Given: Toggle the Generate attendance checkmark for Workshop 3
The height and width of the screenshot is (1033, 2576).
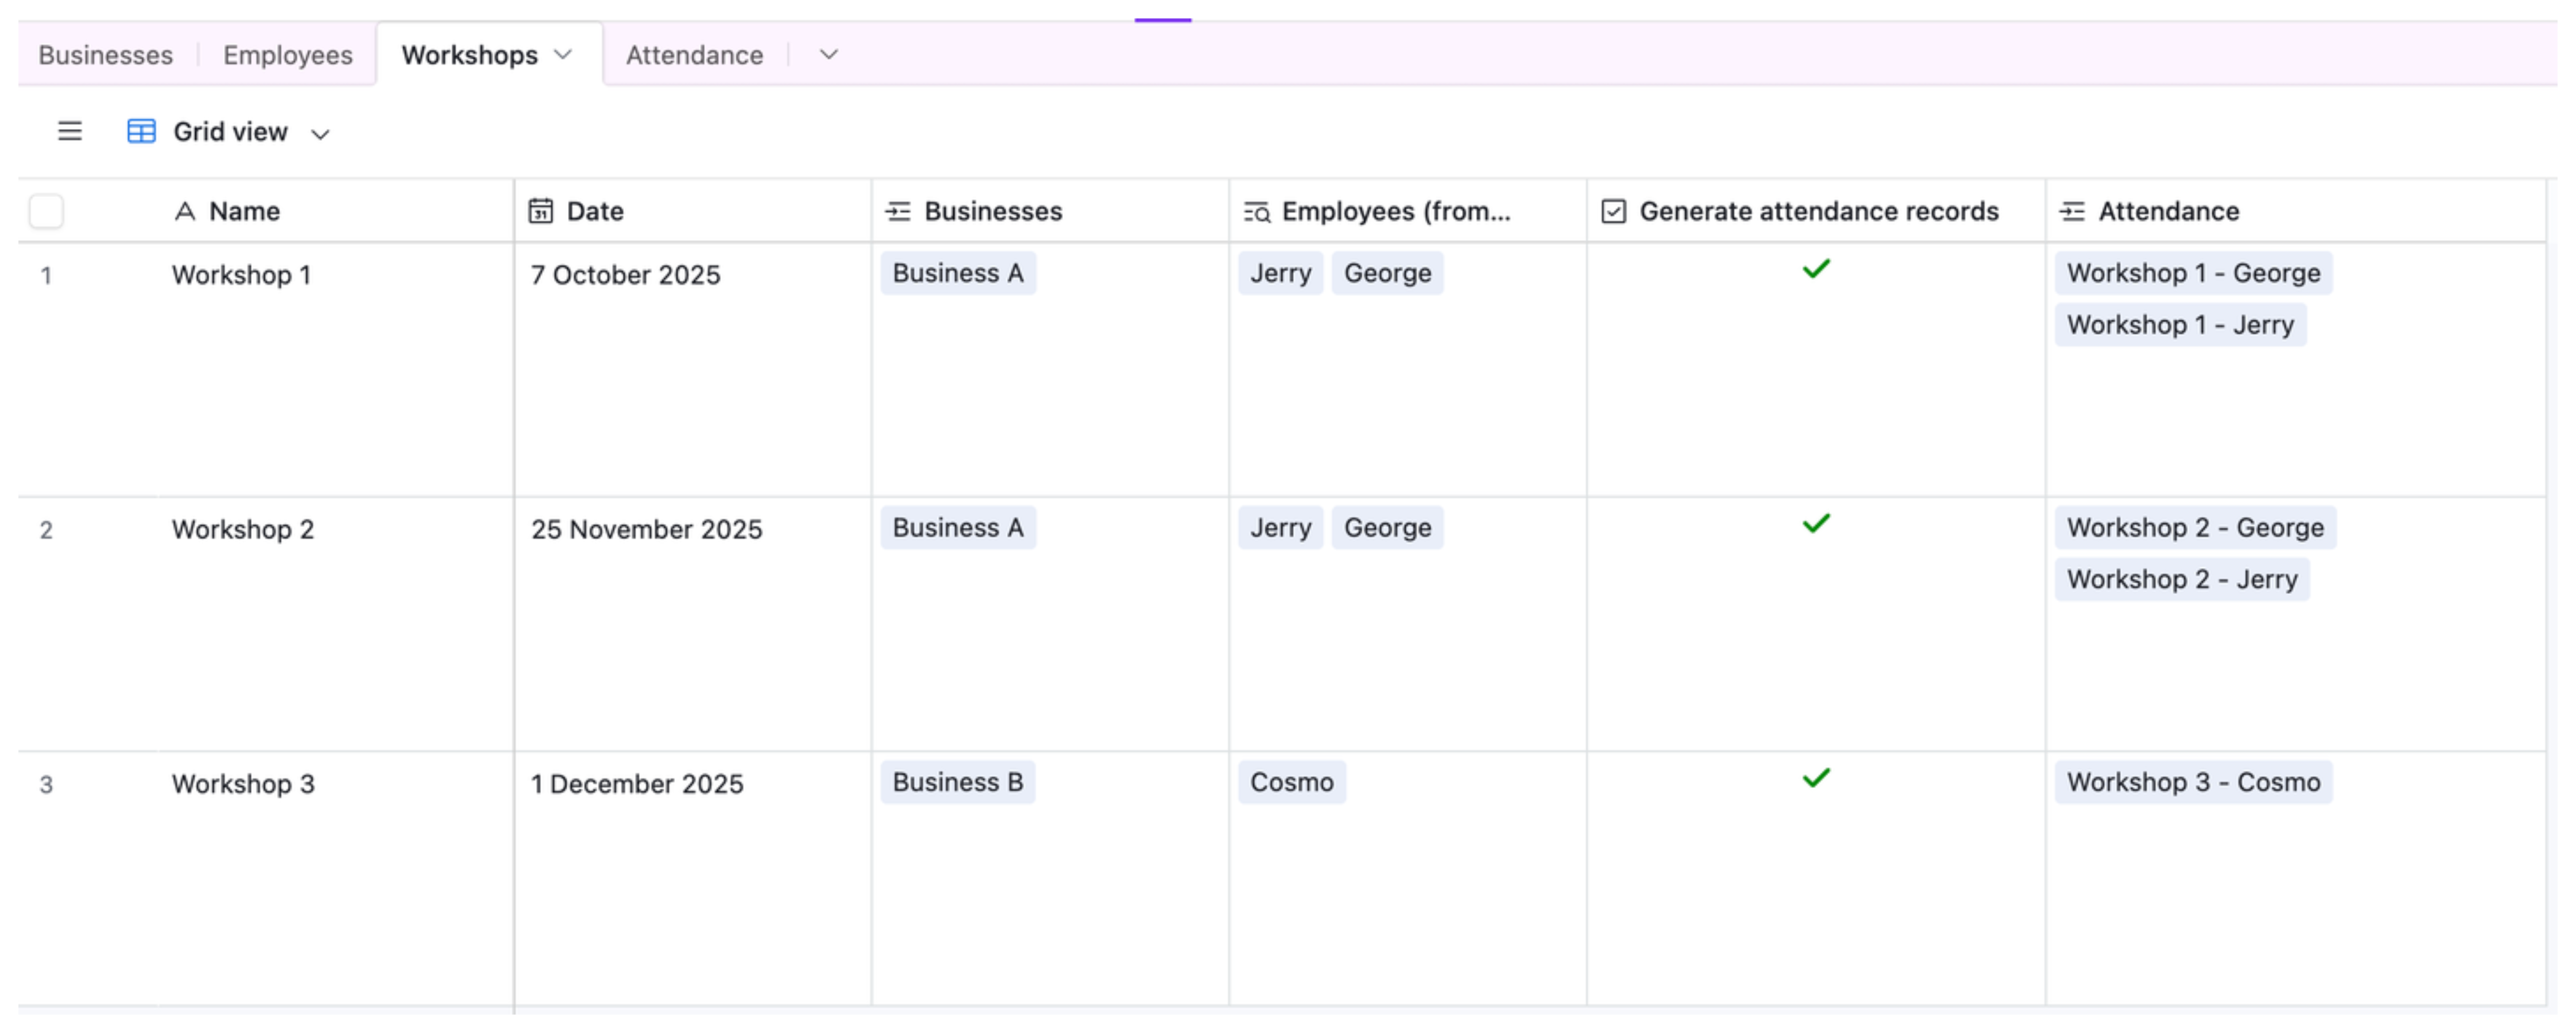Looking at the screenshot, I should pos(1816,778).
